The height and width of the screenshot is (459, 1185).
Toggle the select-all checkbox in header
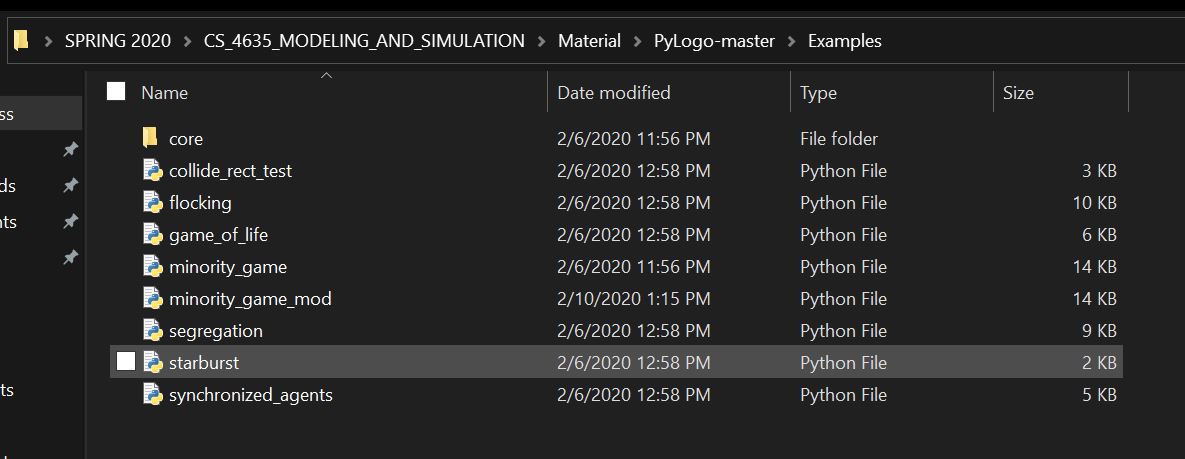[116, 92]
